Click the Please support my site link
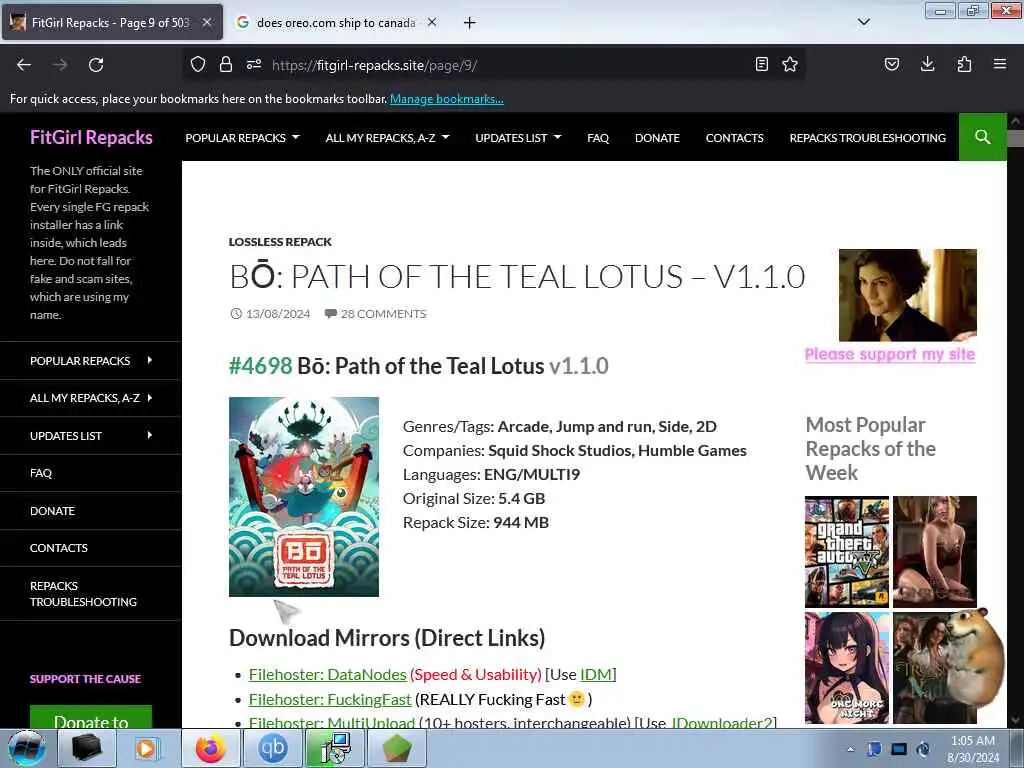Screen dimensions: 1024x768 889,354
